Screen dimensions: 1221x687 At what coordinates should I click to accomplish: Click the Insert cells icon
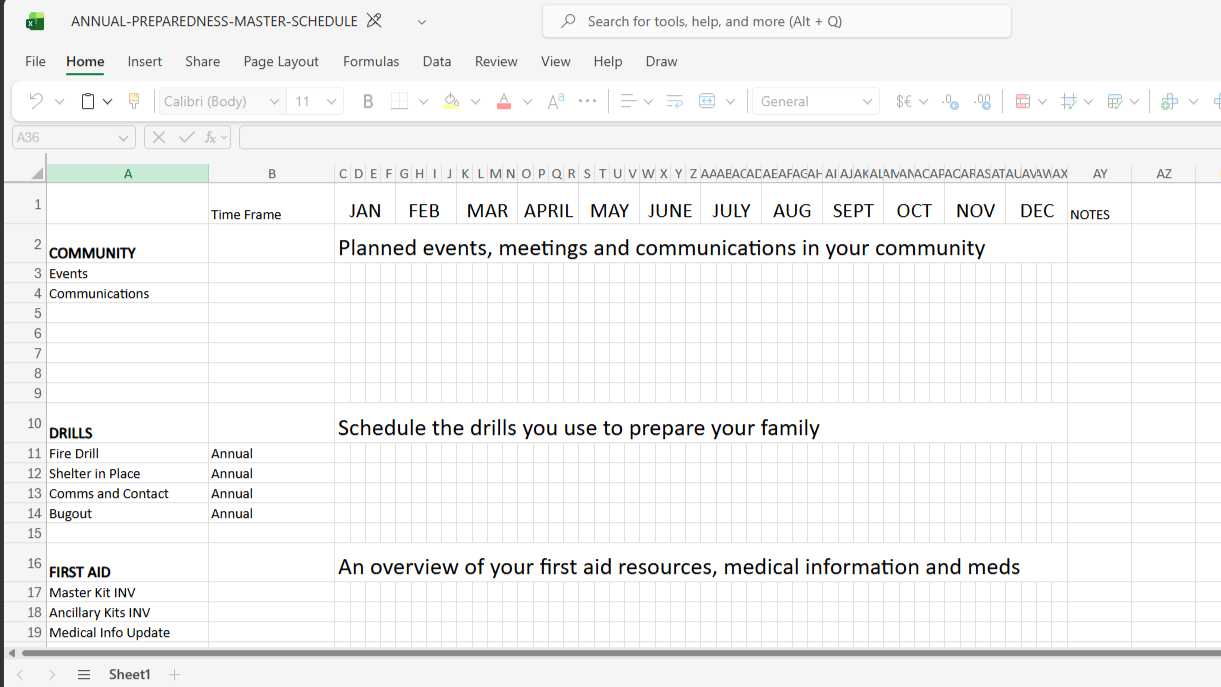(1169, 101)
